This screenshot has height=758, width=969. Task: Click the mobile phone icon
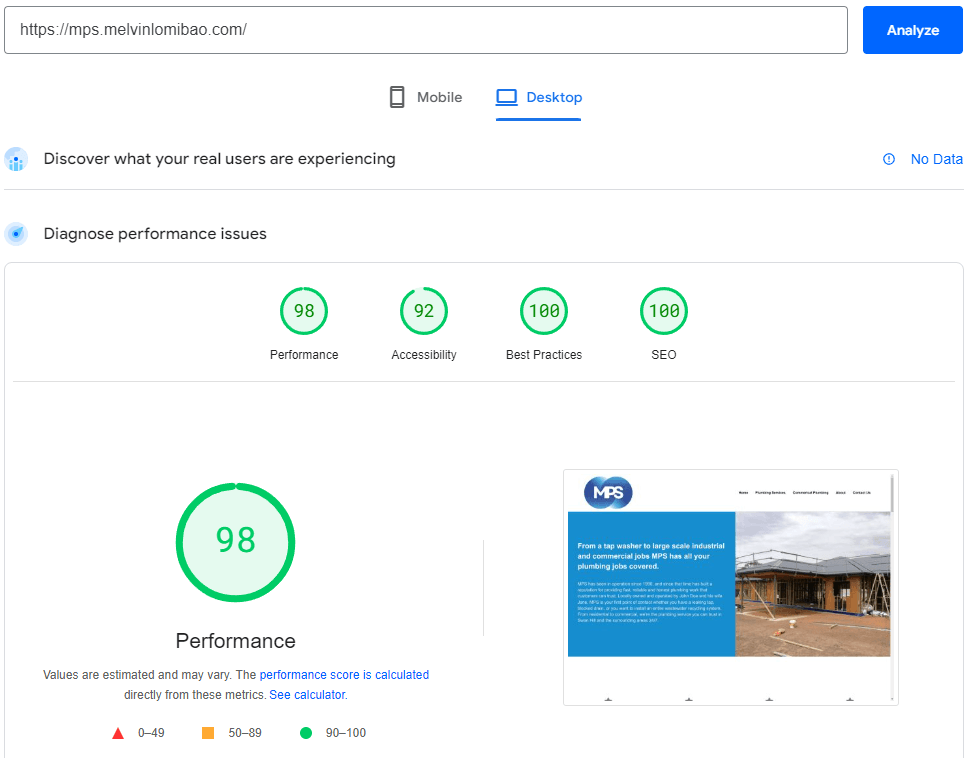coord(397,97)
